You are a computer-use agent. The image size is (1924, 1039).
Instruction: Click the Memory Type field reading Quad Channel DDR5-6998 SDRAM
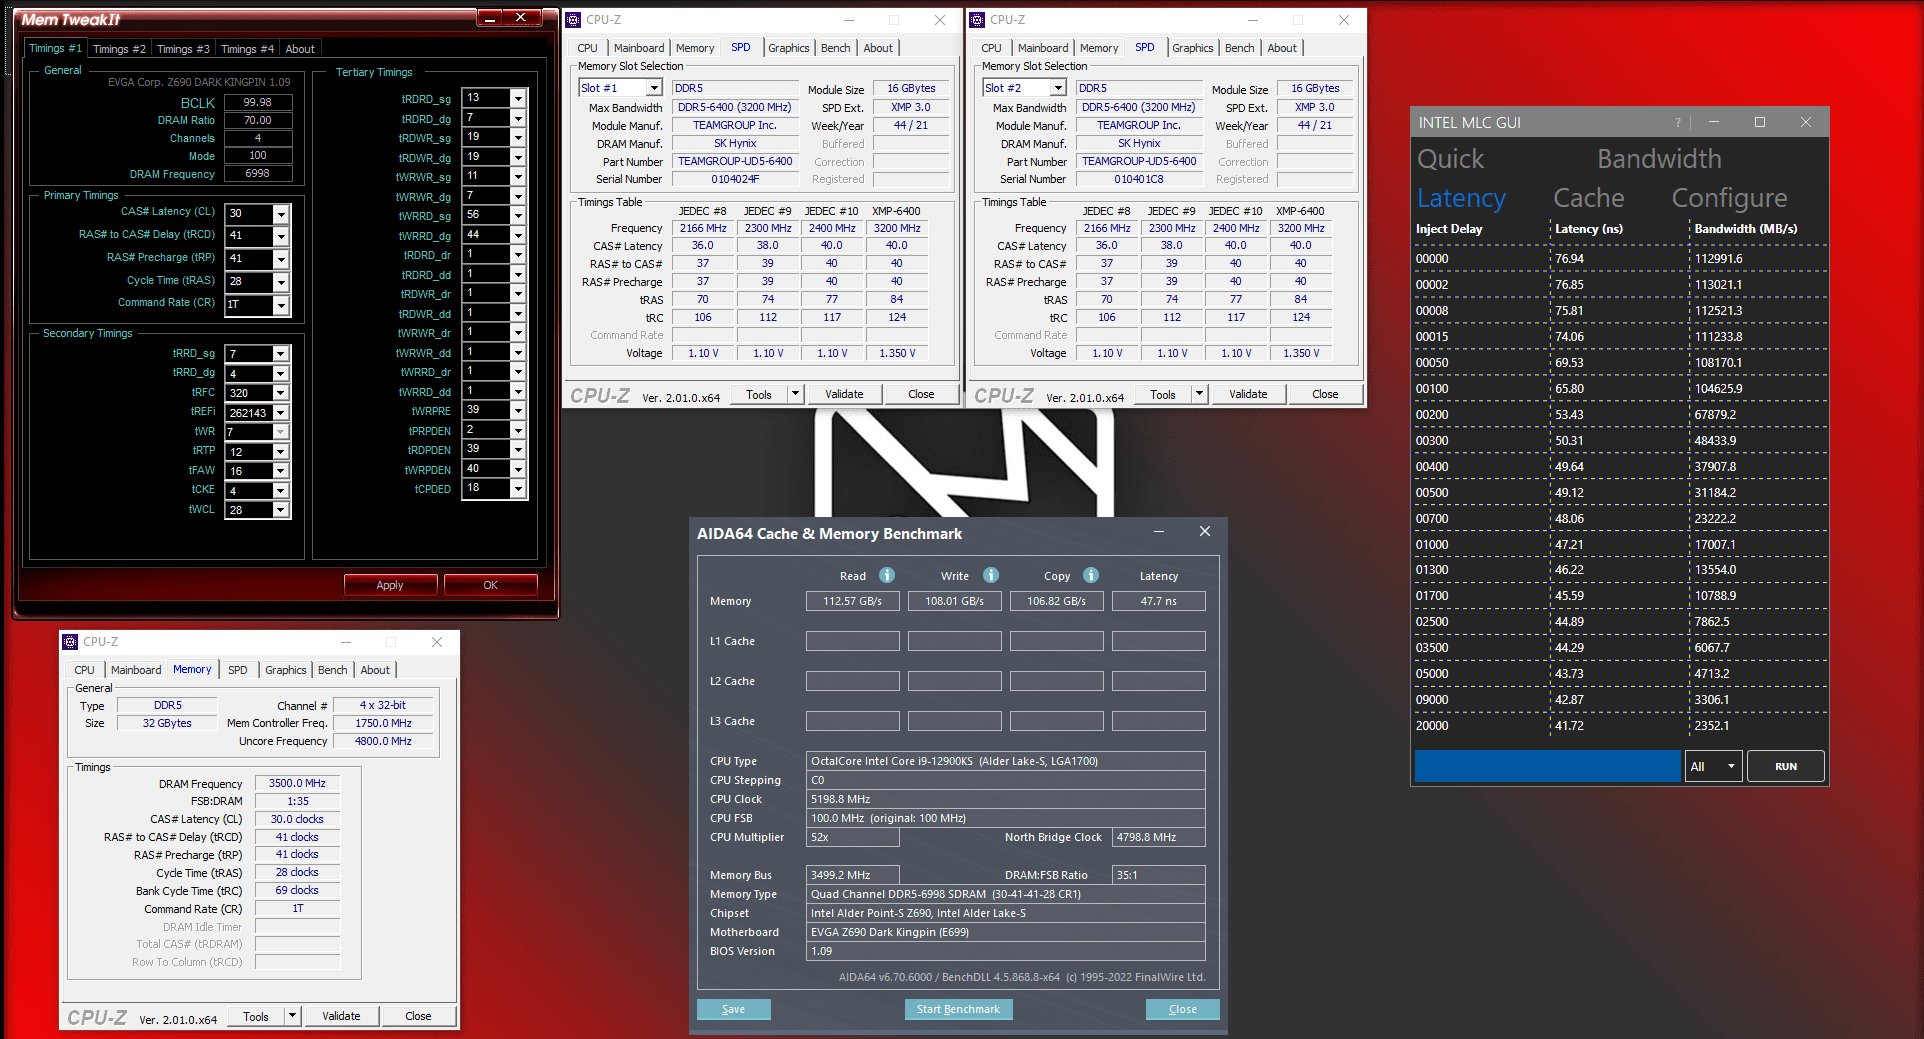point(1006,894)
